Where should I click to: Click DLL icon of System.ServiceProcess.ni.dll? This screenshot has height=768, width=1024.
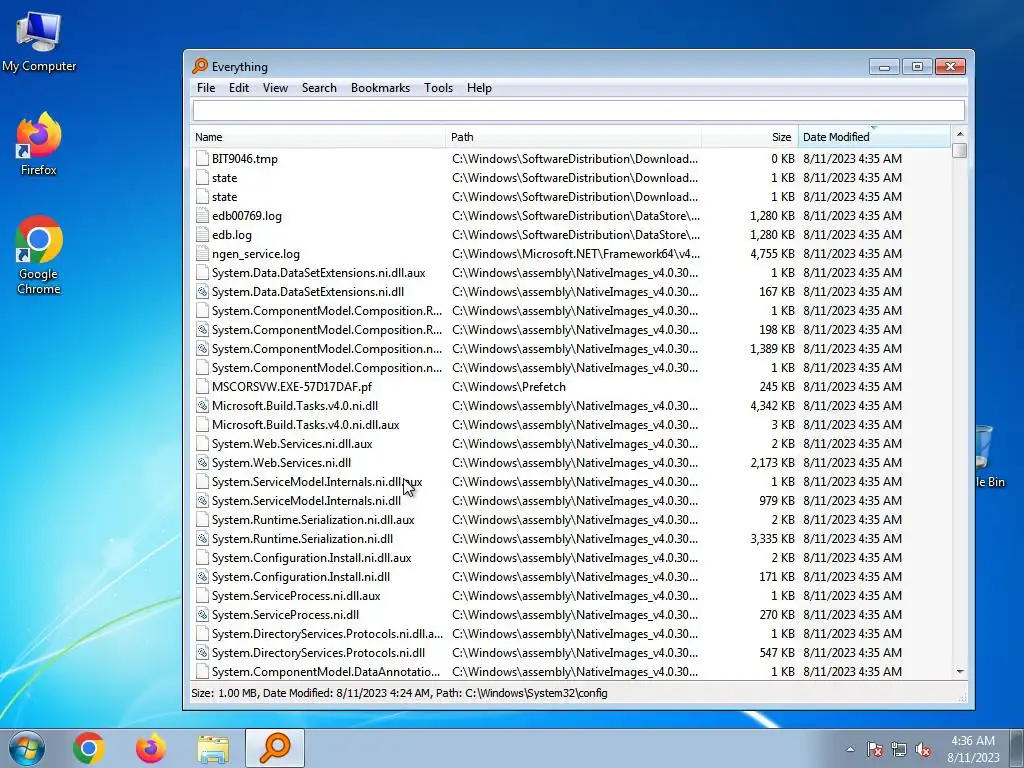pos(202,615)
